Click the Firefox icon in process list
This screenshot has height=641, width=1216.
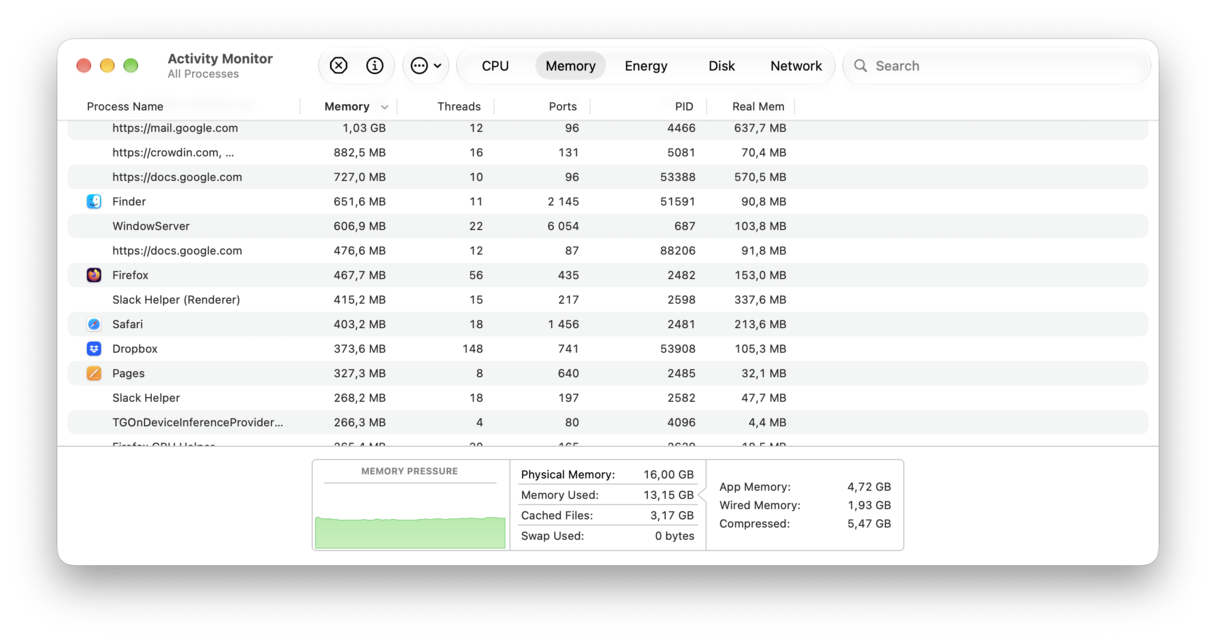pos(94,275)
